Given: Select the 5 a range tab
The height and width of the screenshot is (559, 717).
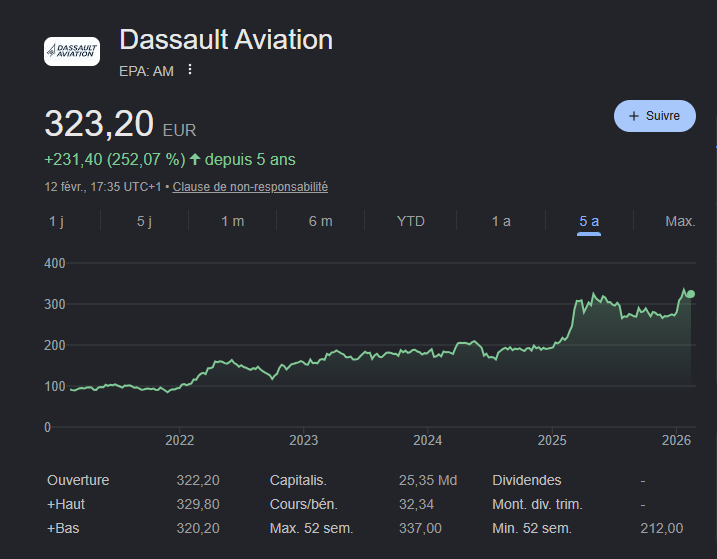Looking at the screenshot, I should (x=589, y=221).
